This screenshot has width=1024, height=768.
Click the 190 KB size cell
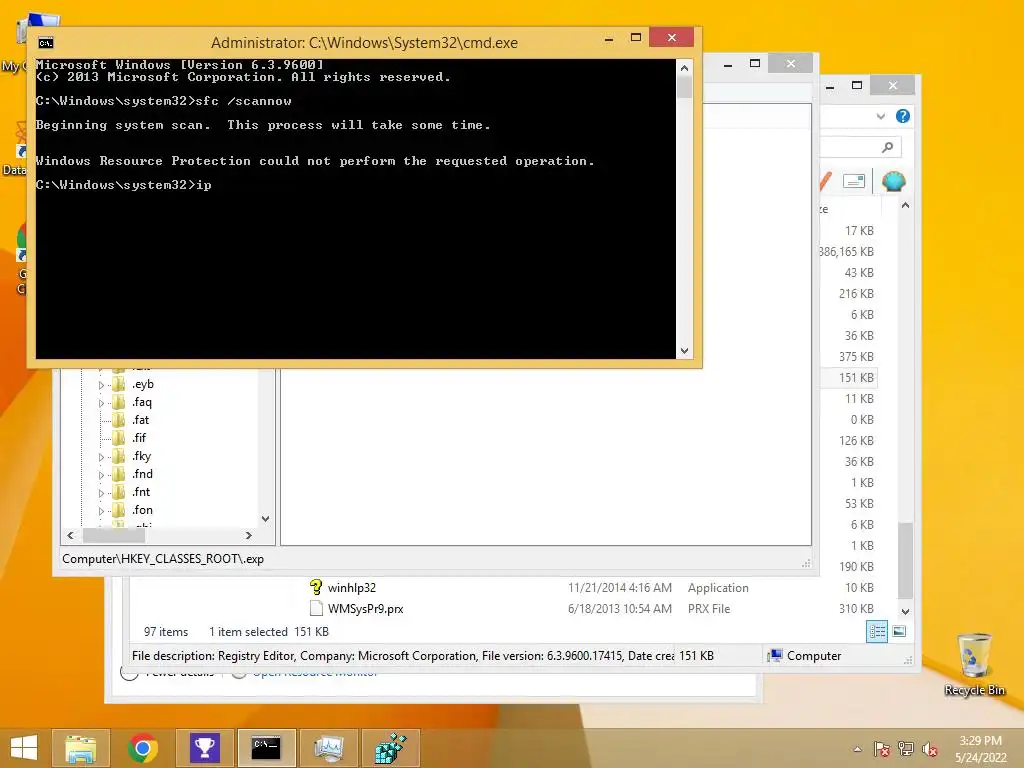click(x=856, y=566)
